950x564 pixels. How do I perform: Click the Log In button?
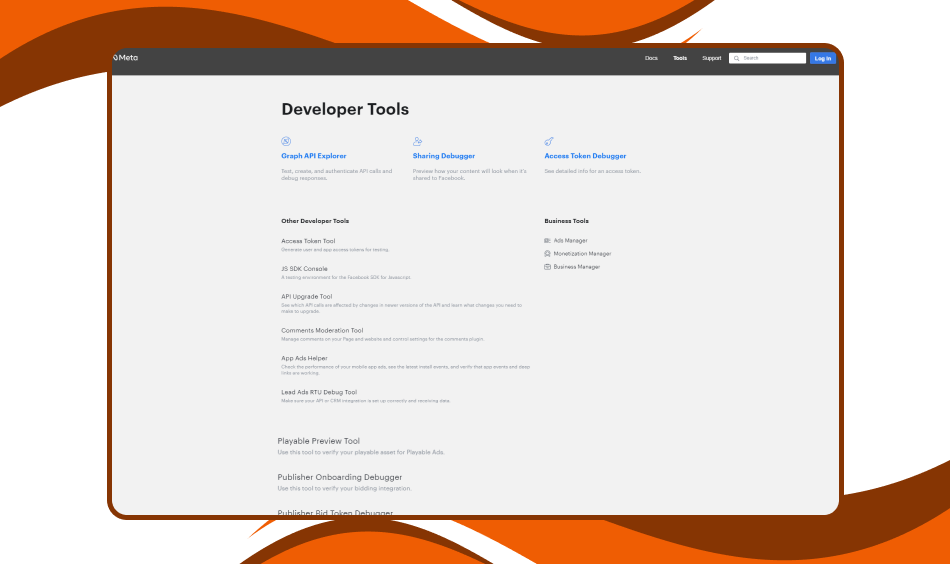823,58
